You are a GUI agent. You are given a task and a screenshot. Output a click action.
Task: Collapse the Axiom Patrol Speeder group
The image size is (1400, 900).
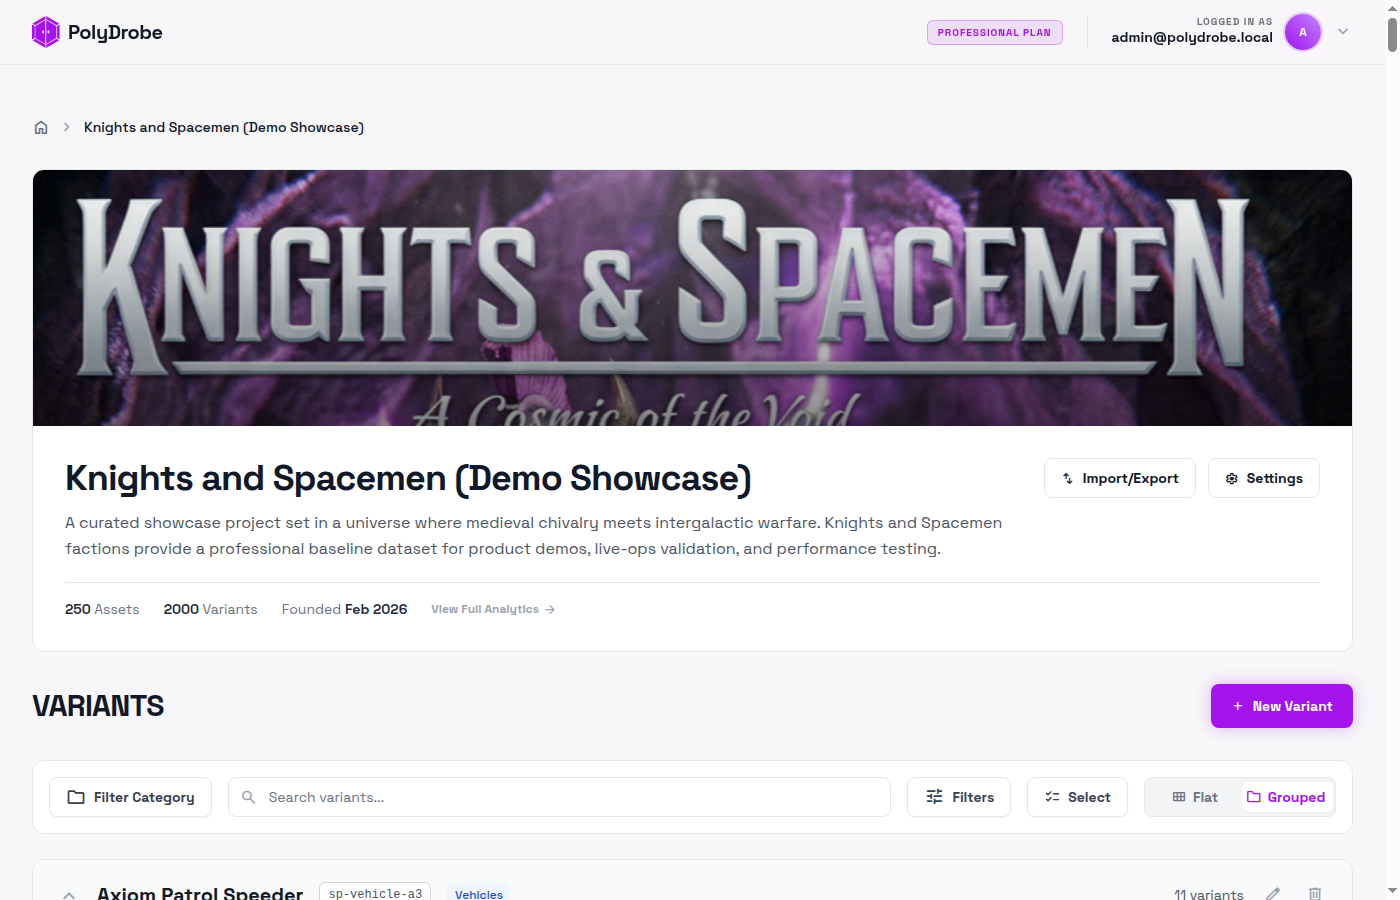69,894
